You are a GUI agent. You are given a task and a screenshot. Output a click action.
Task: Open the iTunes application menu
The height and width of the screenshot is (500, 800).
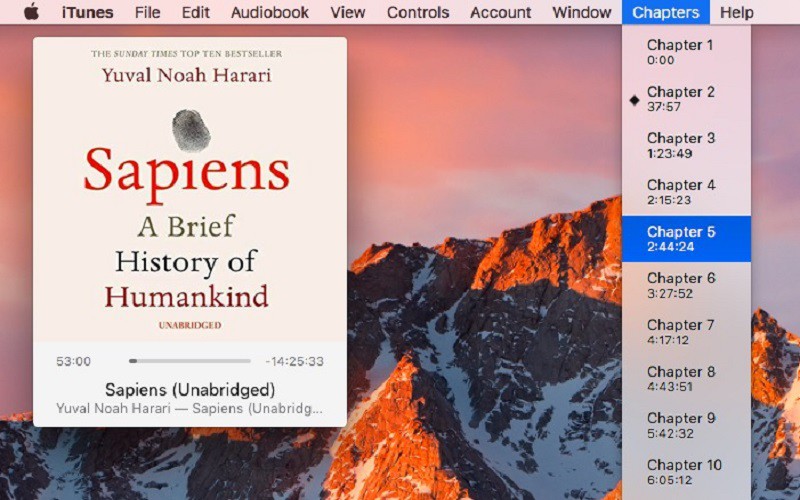[87, 12]
